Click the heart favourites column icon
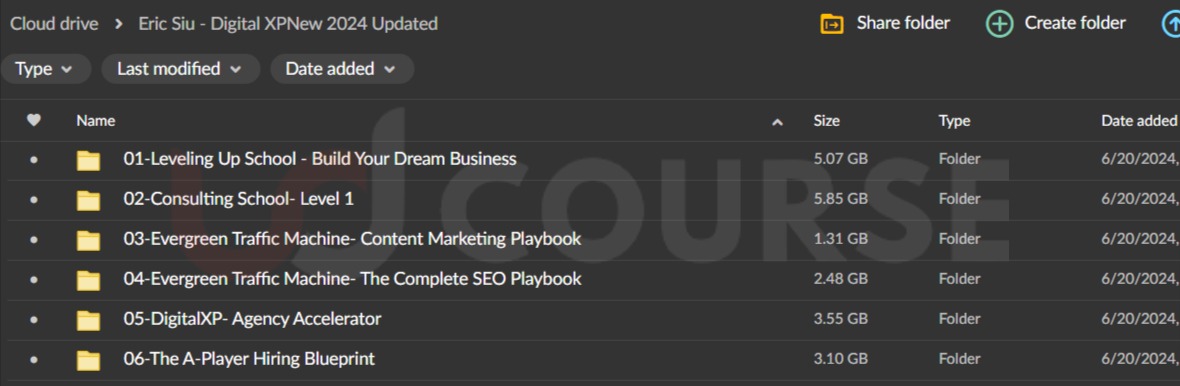1180x386 pixels. point(34,120)
